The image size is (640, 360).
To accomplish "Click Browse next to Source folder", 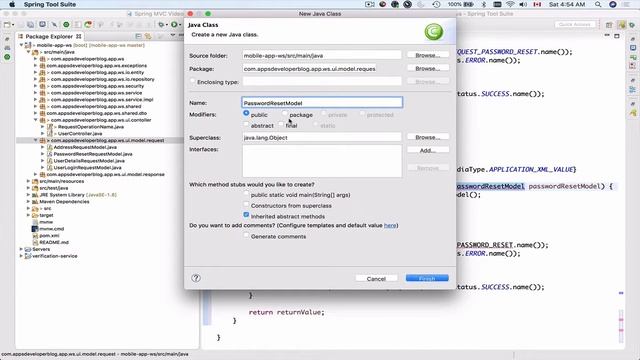I will coord(428,55).
